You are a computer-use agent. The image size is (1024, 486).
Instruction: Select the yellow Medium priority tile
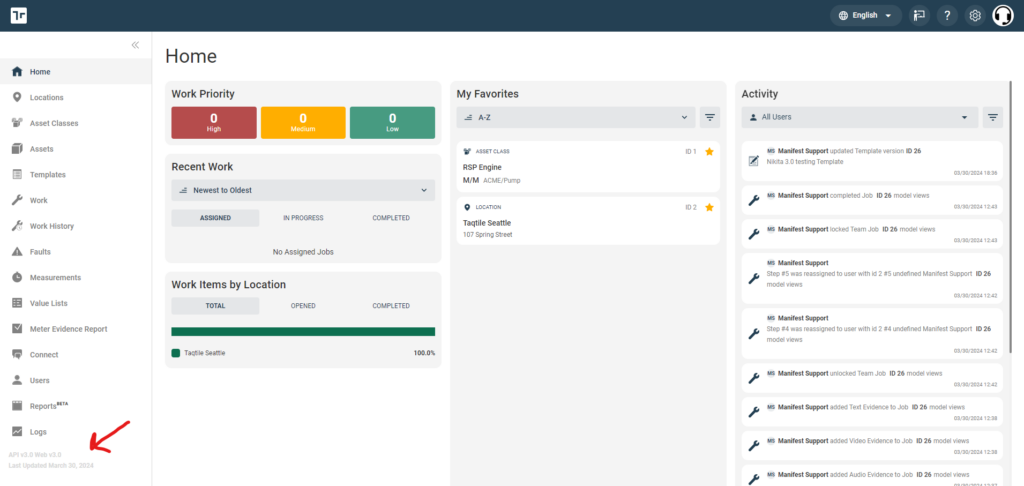click(303, 122)
